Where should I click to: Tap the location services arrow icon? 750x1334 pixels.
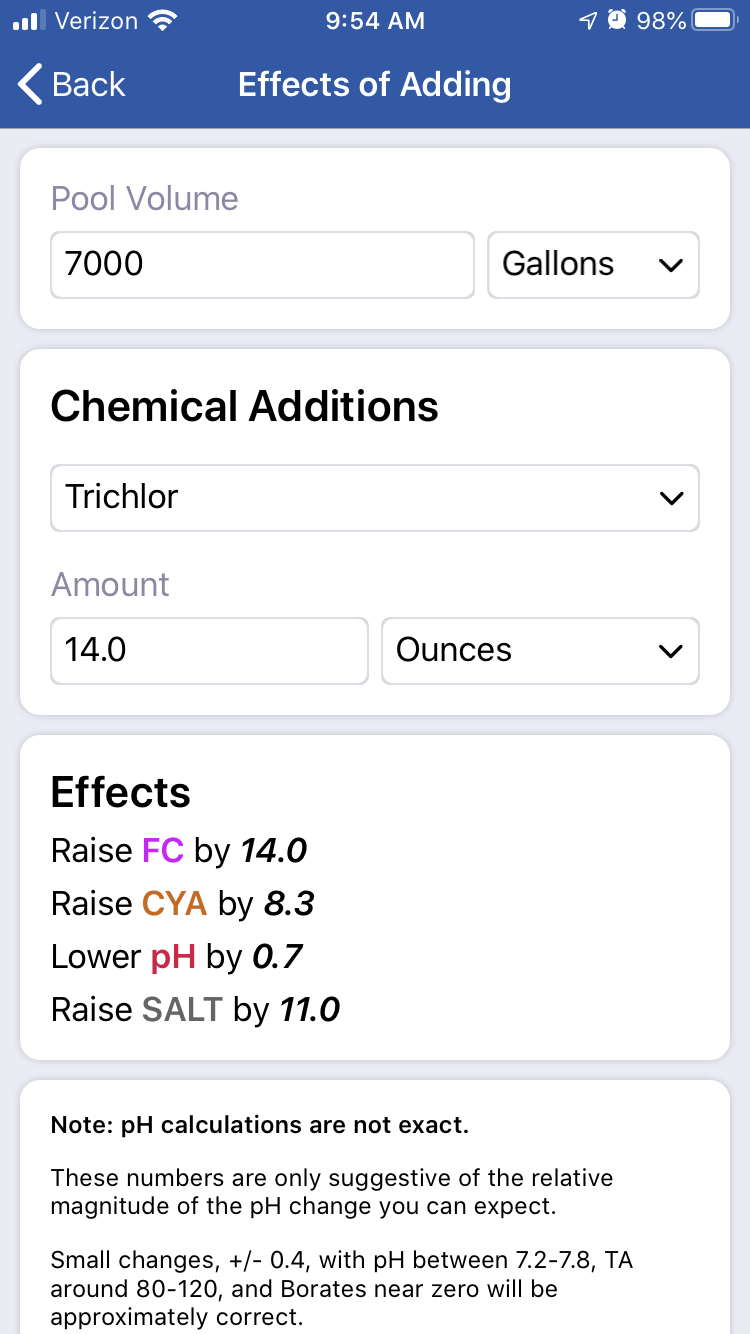(588, 21)
